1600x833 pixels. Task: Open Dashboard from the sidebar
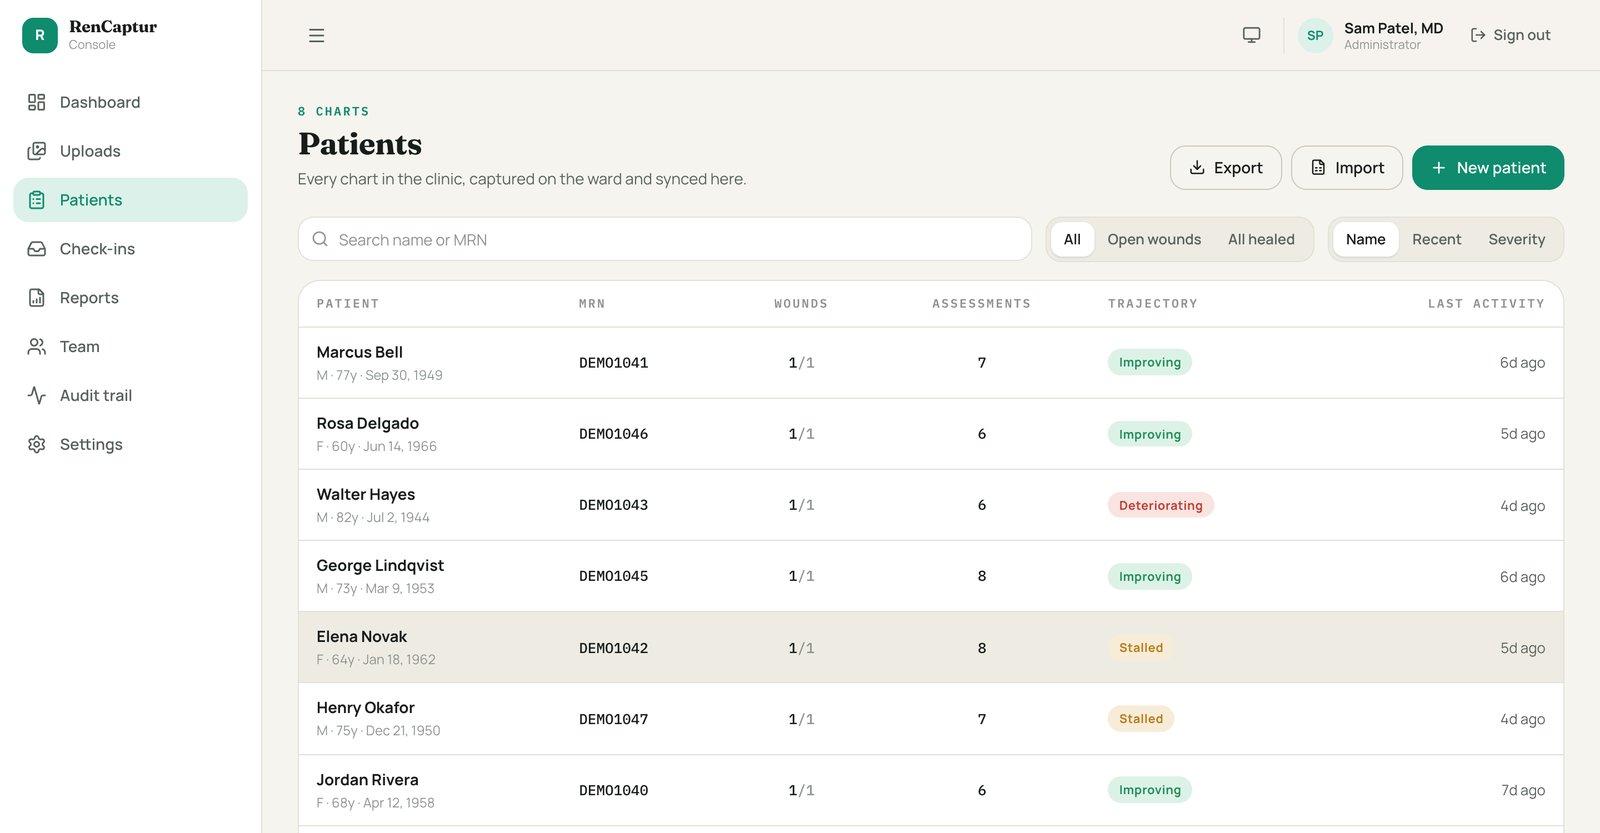point(130,102)
